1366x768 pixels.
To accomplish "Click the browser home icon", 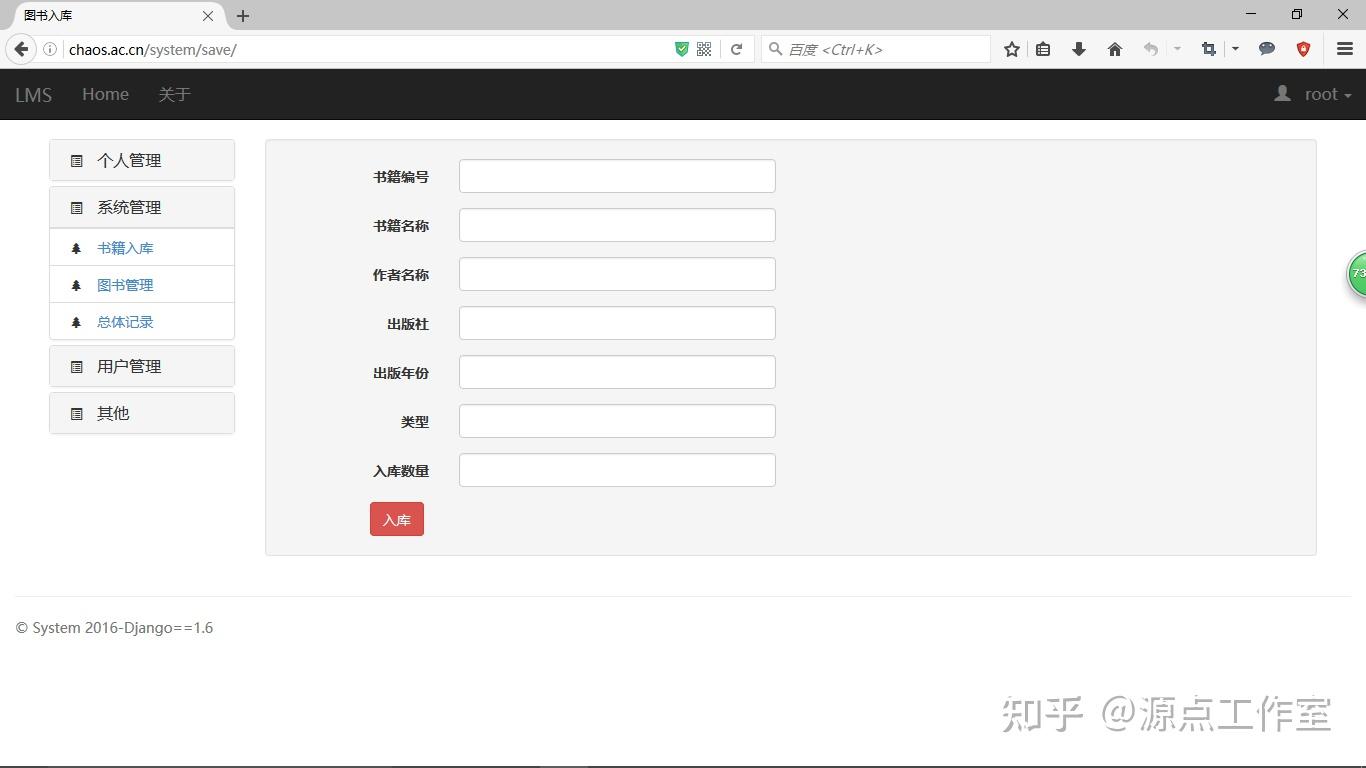I will tap(1114, 49).
